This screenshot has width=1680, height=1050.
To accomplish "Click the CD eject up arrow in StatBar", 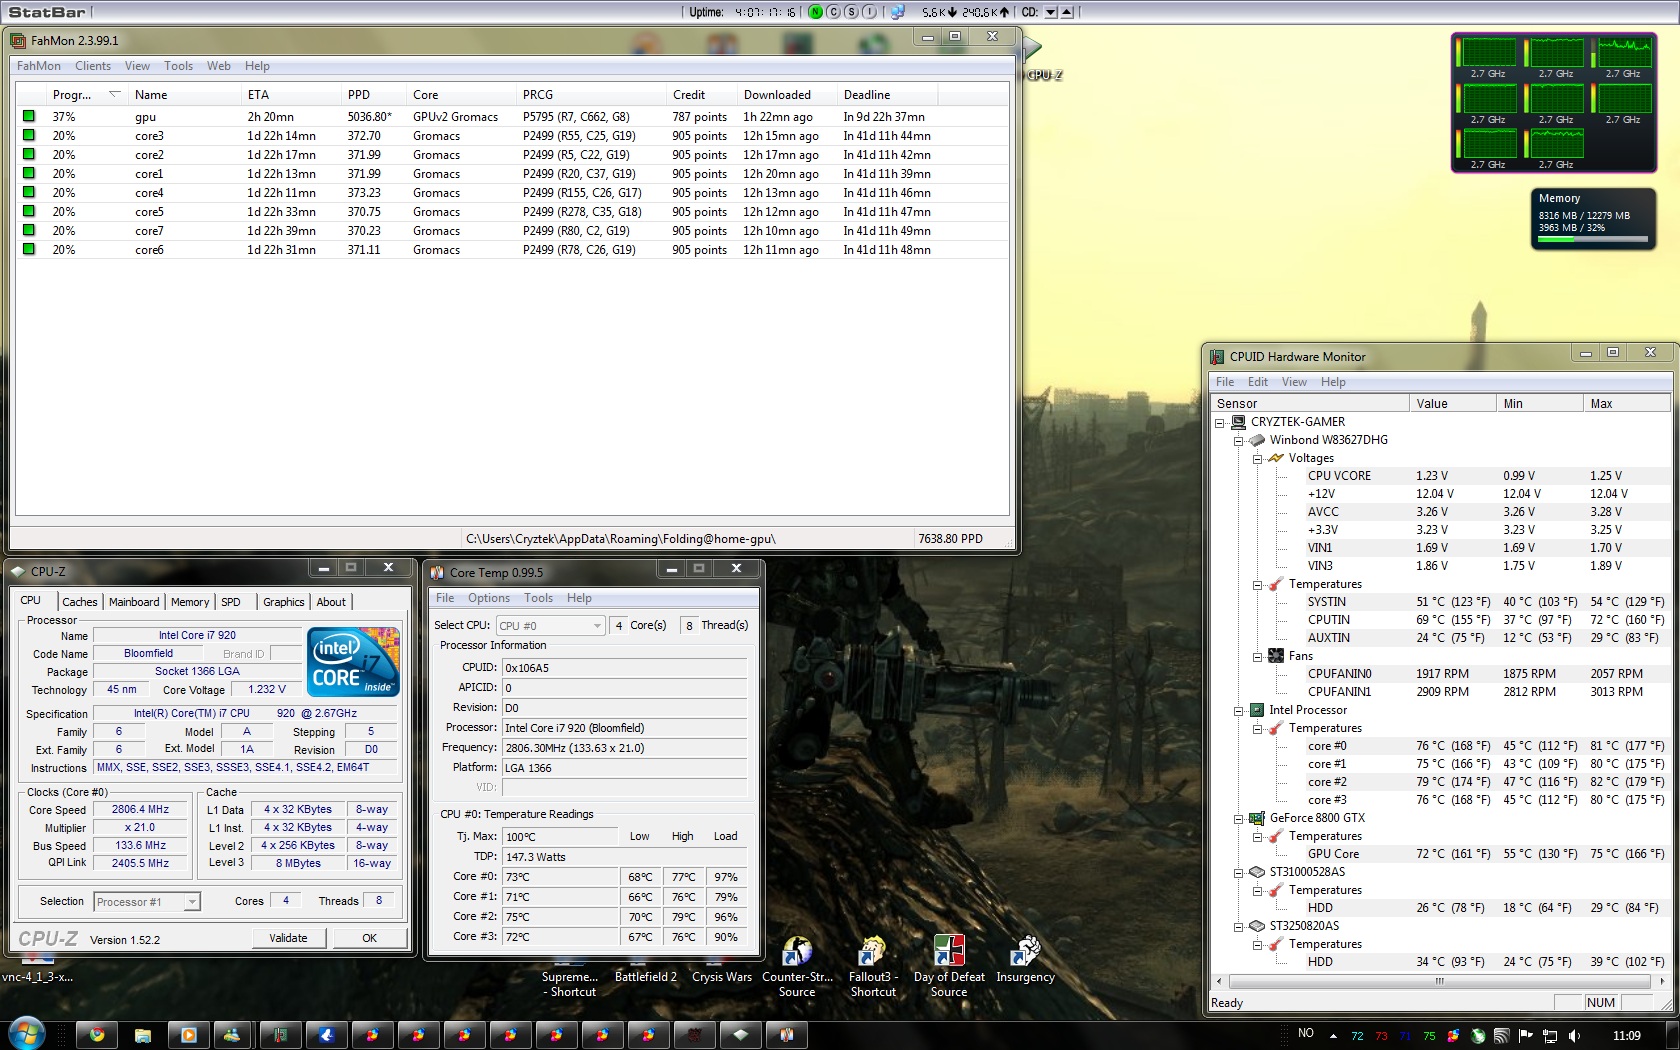I will (x=1067, y=12).
